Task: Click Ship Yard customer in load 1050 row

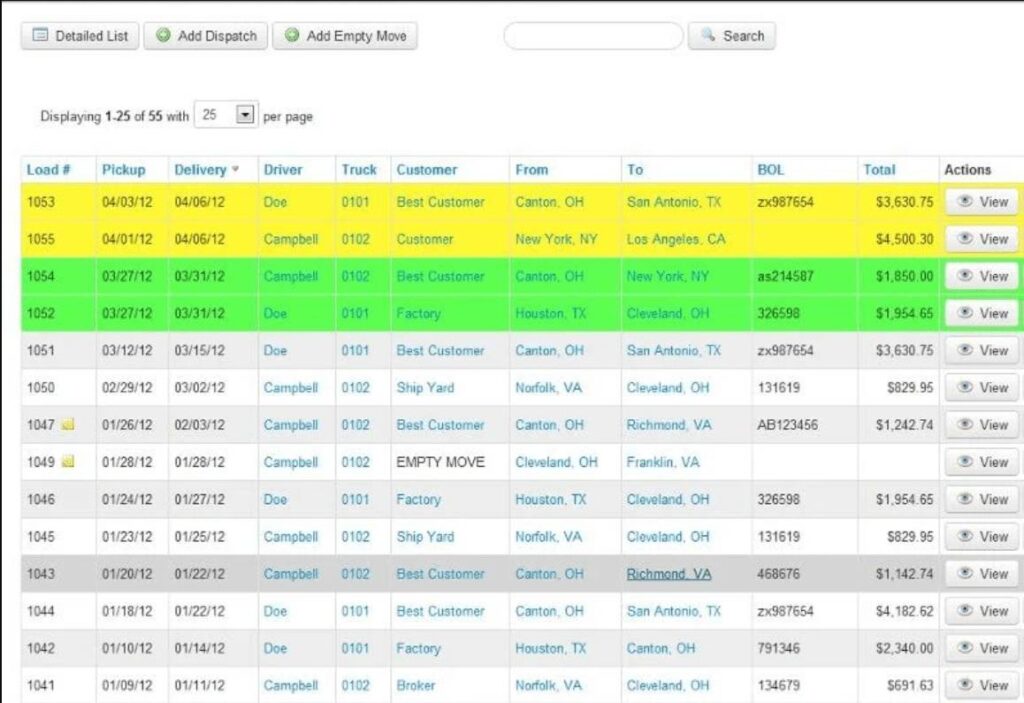Action: click(425, 388)
